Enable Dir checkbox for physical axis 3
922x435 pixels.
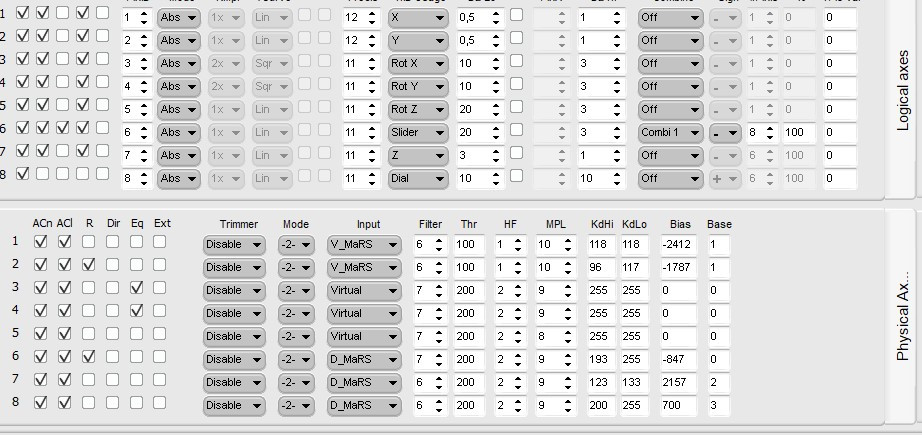(x=112, y=287)
